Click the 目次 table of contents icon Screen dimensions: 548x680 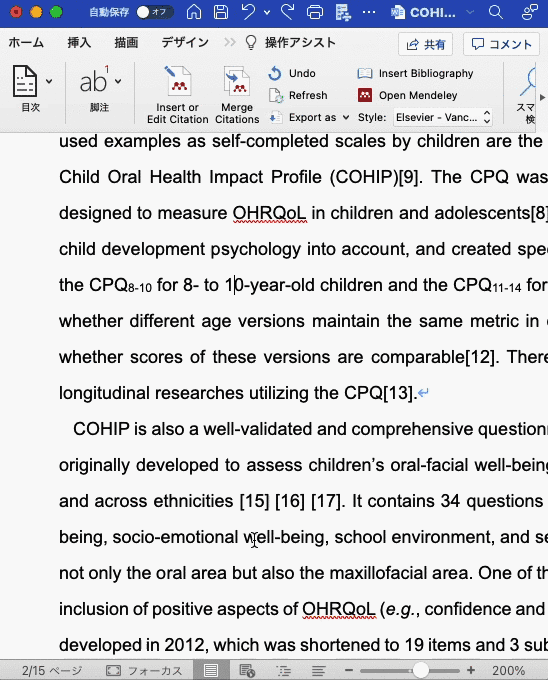pyautogui.click(x=25, y=81)
